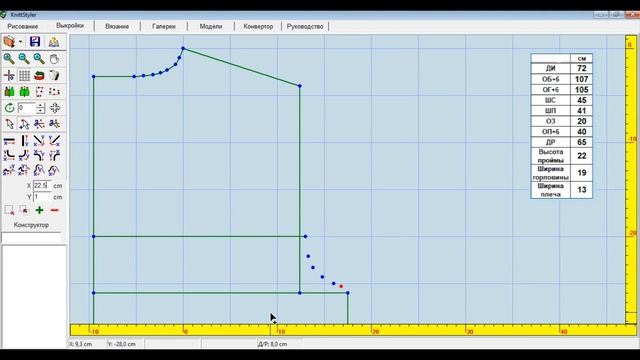Screen dimensions: 640x360
Task: Click the Высота проймы value 22
Action: (x=582, y=156)
